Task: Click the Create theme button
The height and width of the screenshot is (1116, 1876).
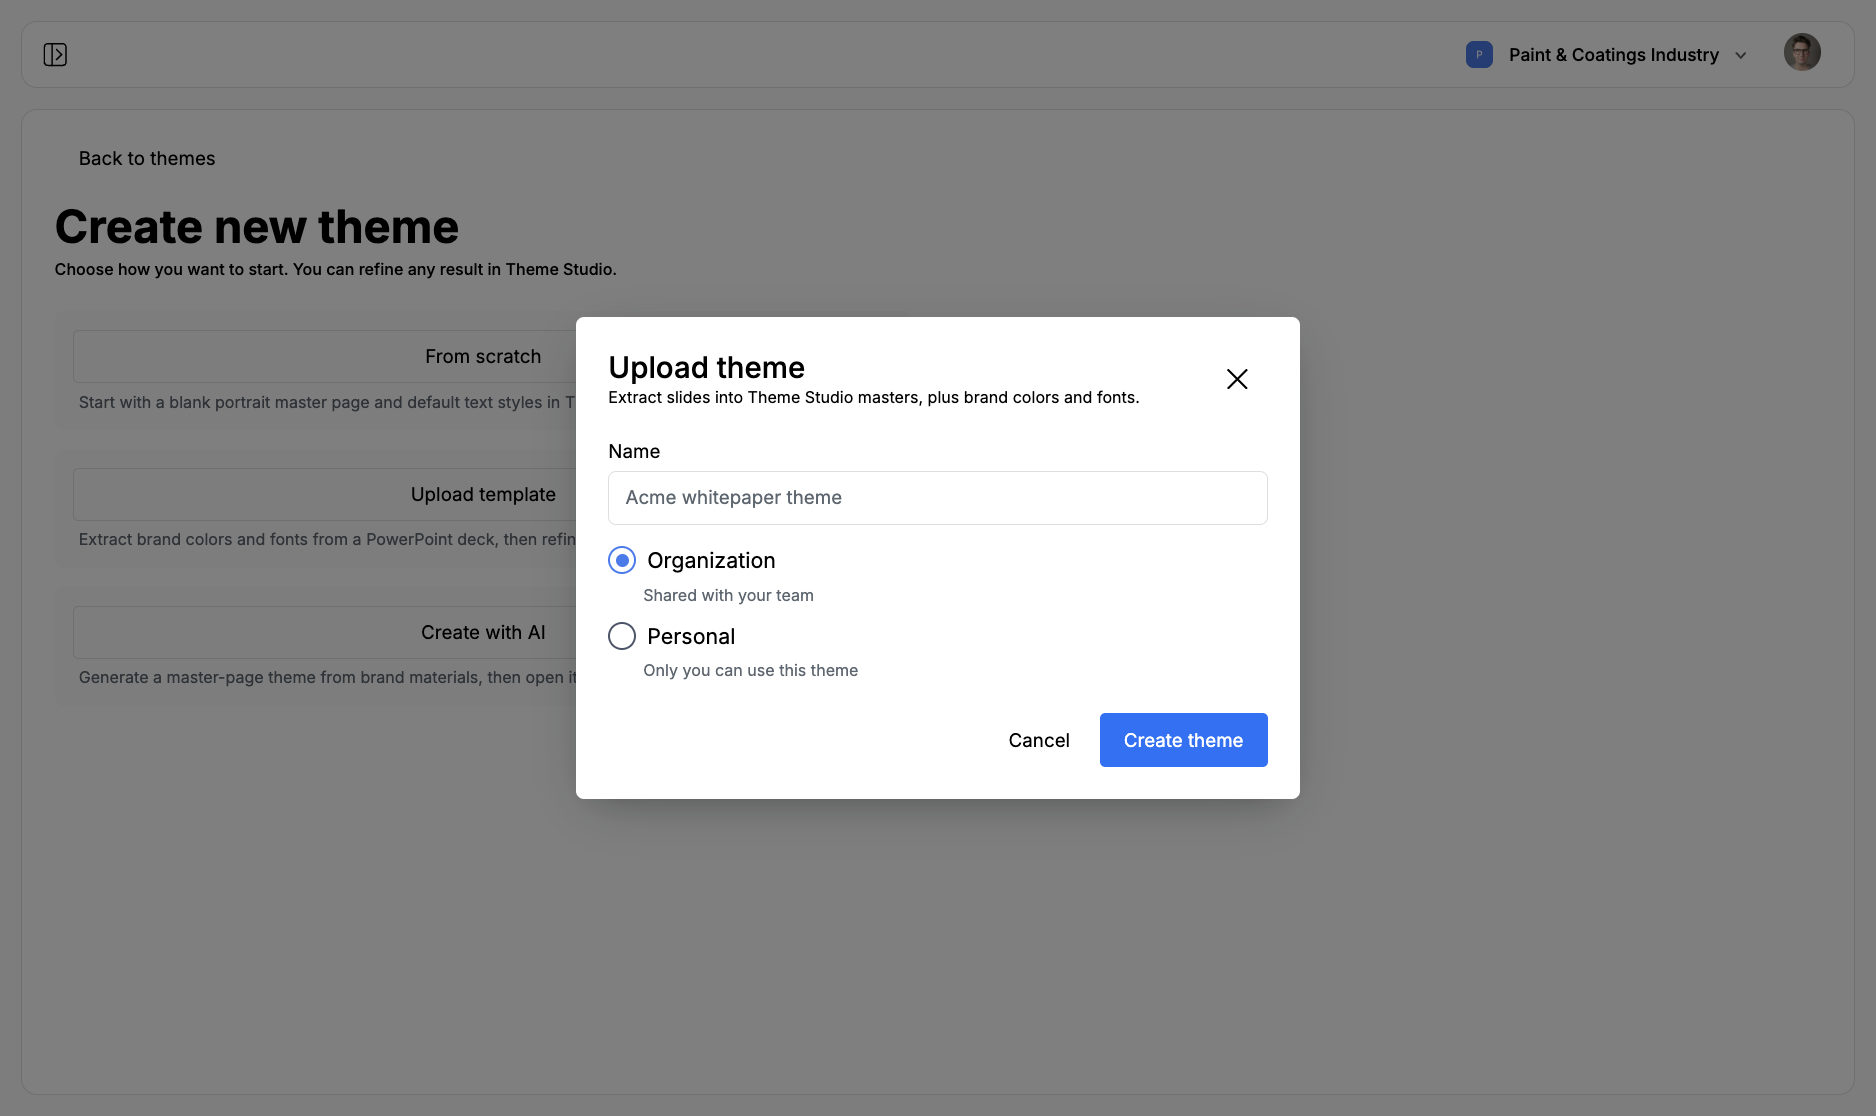Action: (x=1184, y=740)
